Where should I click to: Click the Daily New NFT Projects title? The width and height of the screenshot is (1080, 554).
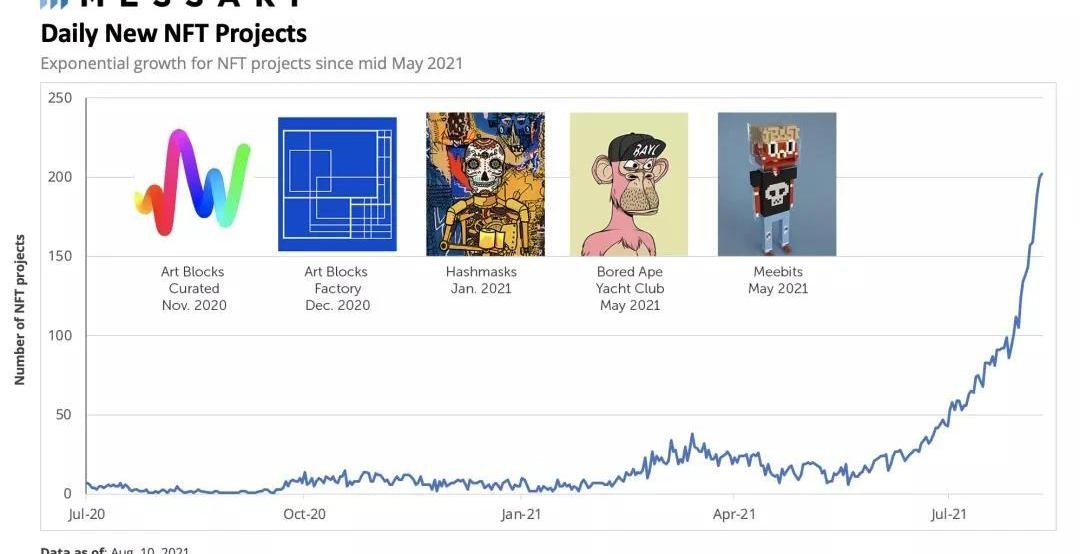(173, 33)
